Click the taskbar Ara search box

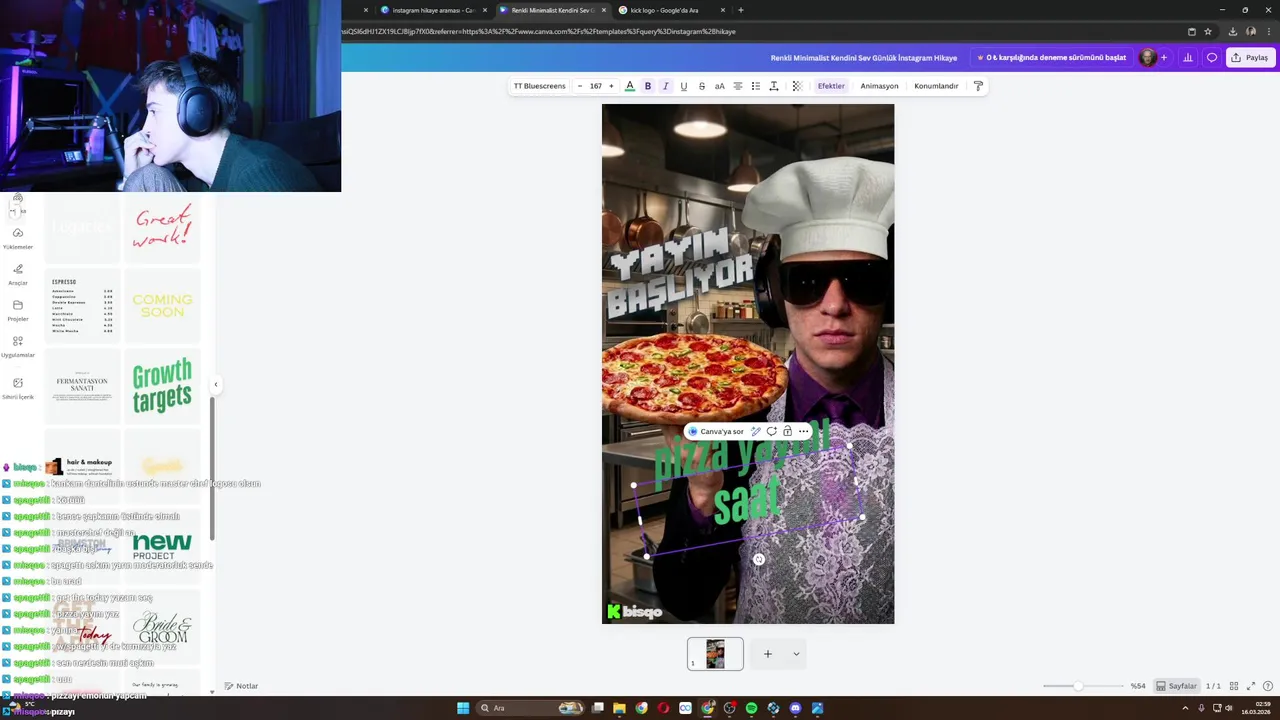coord(530,708)
